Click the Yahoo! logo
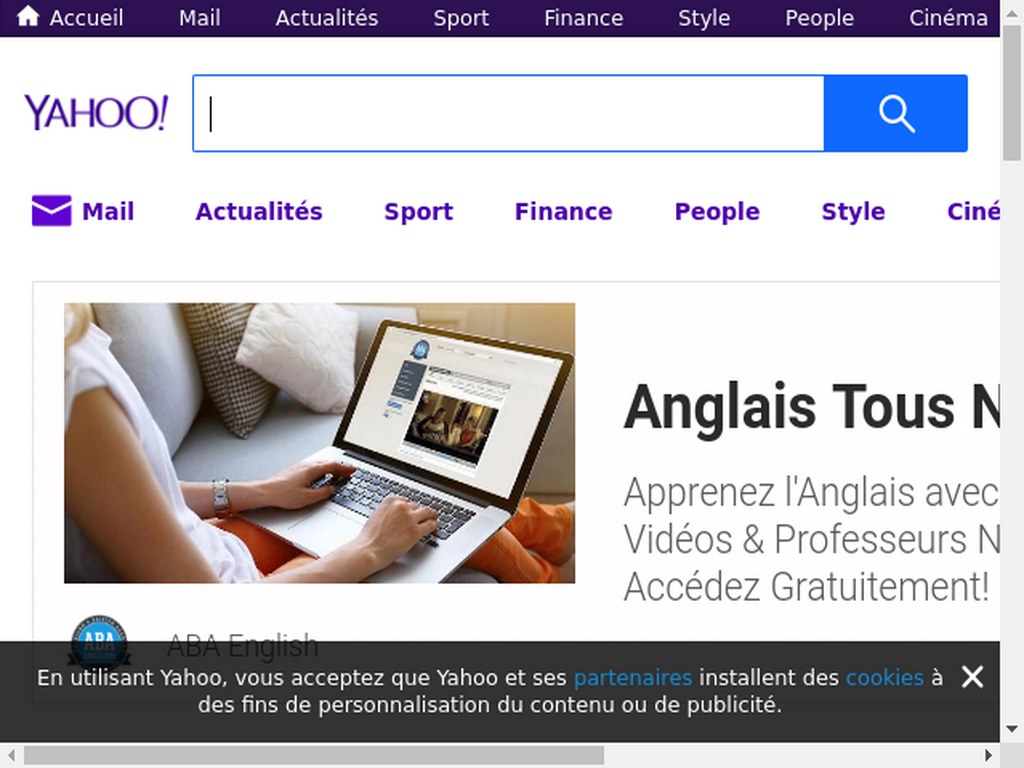 [96, 112]
